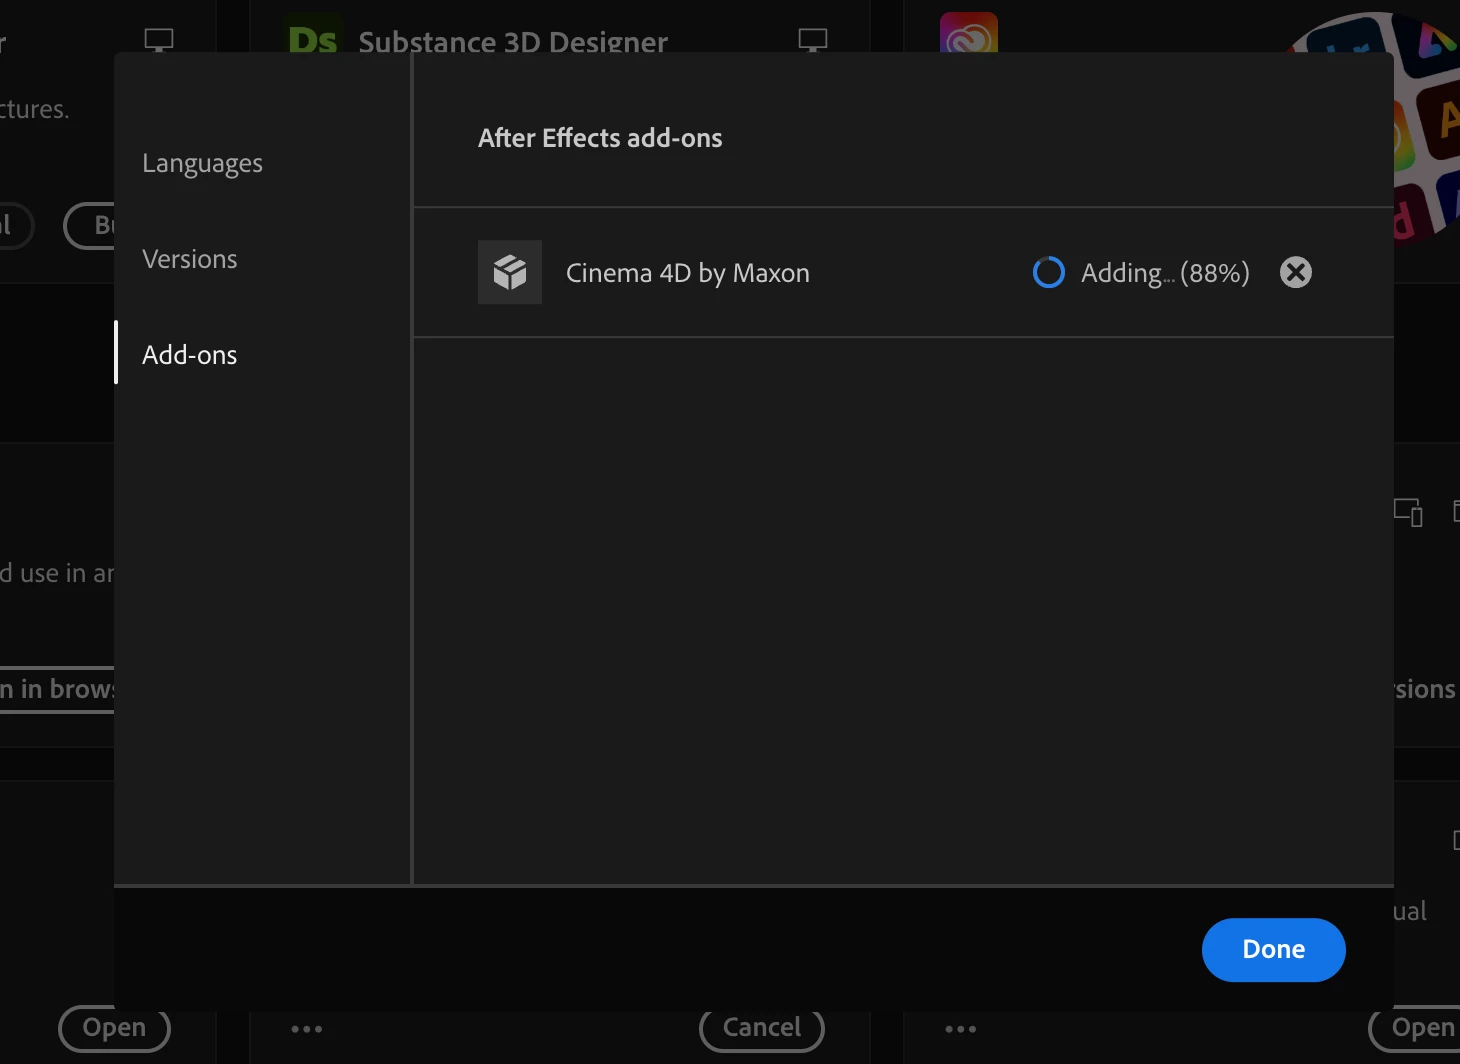Click the Adding 88% status text
Screen dimensions: 1460x1064
pos(1165,273)
